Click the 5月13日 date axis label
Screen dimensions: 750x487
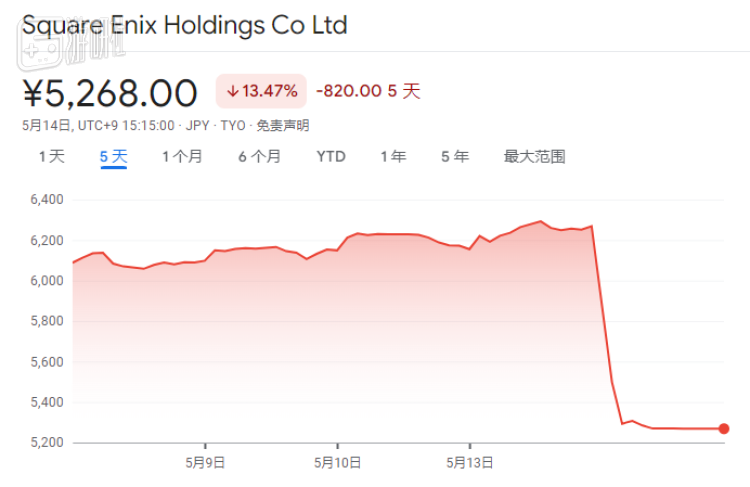(x=469, y=462)
